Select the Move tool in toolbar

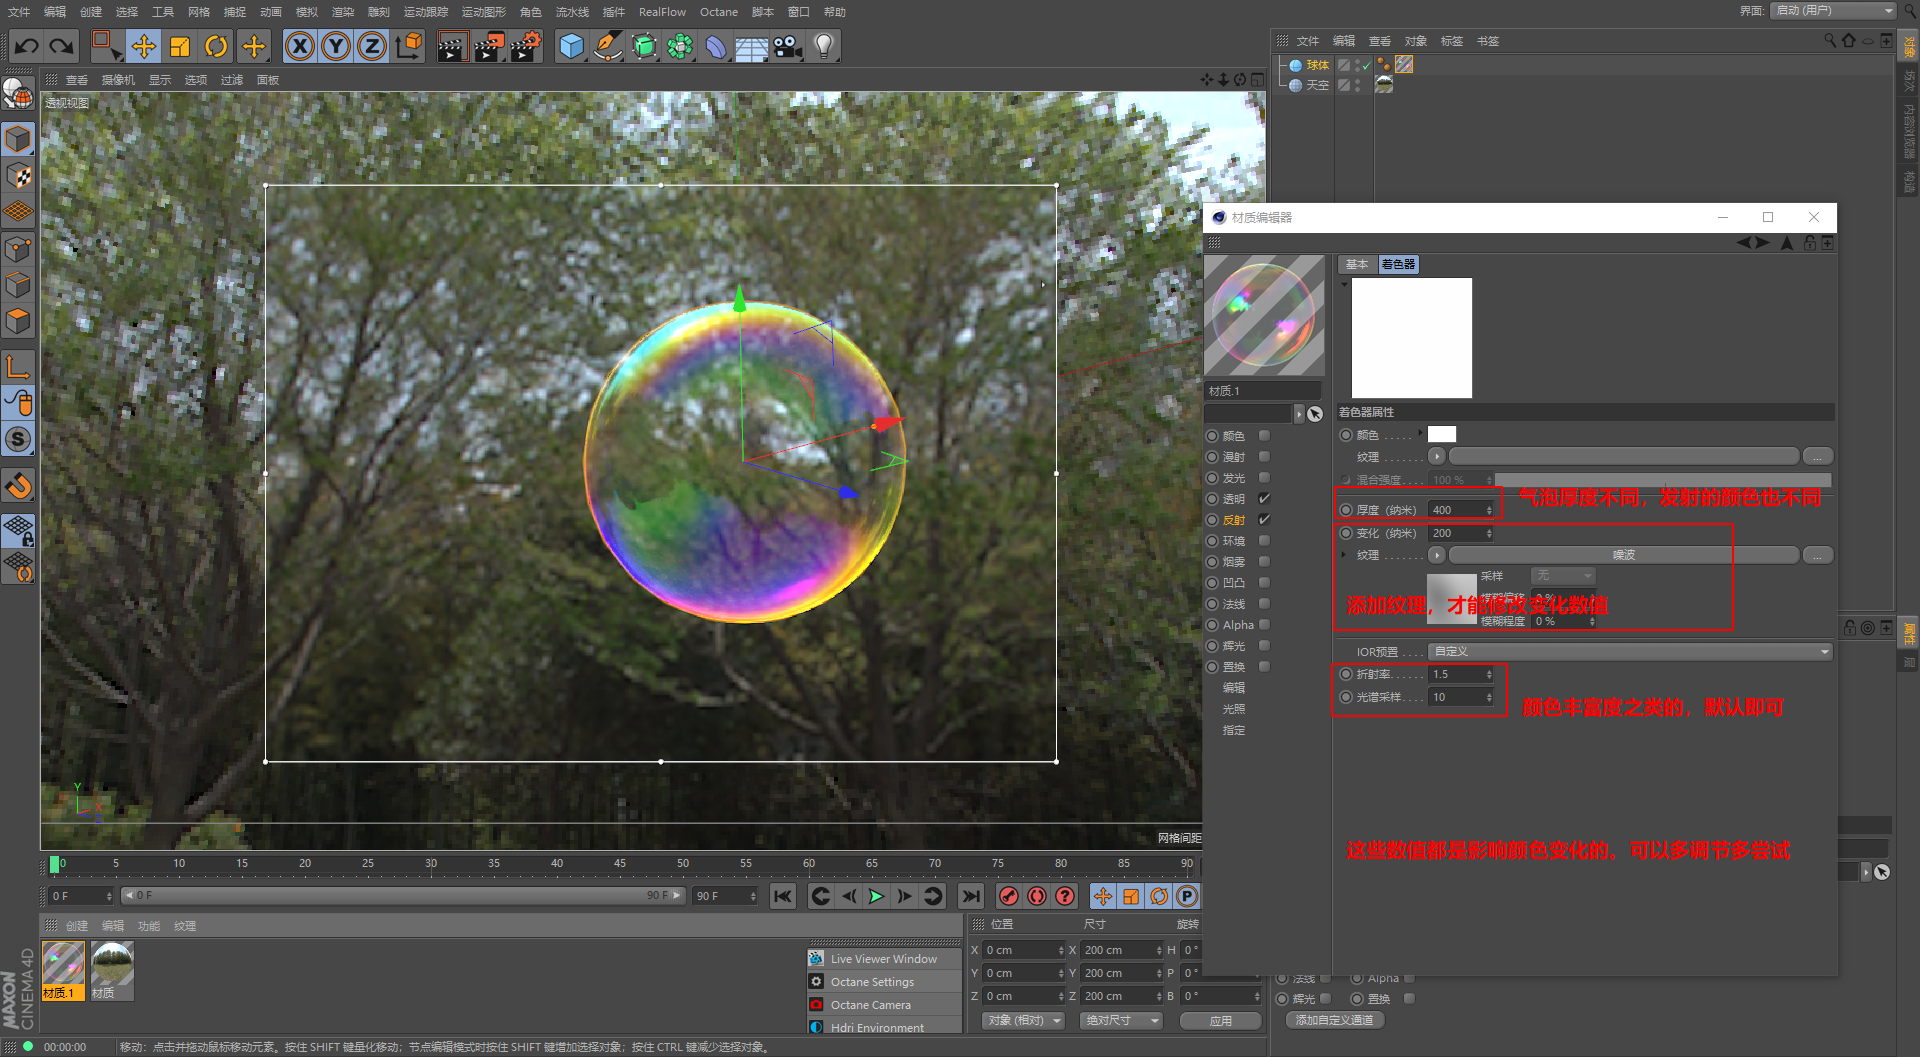144,46
